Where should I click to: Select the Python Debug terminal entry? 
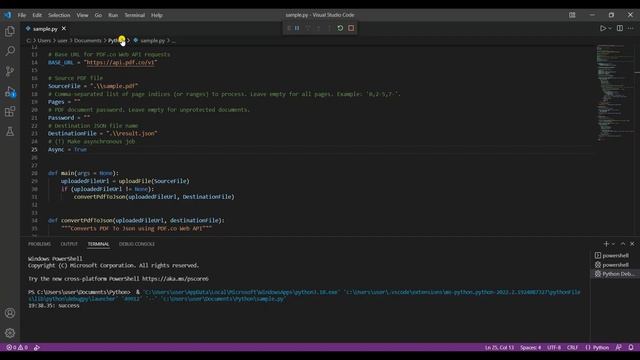615,274
